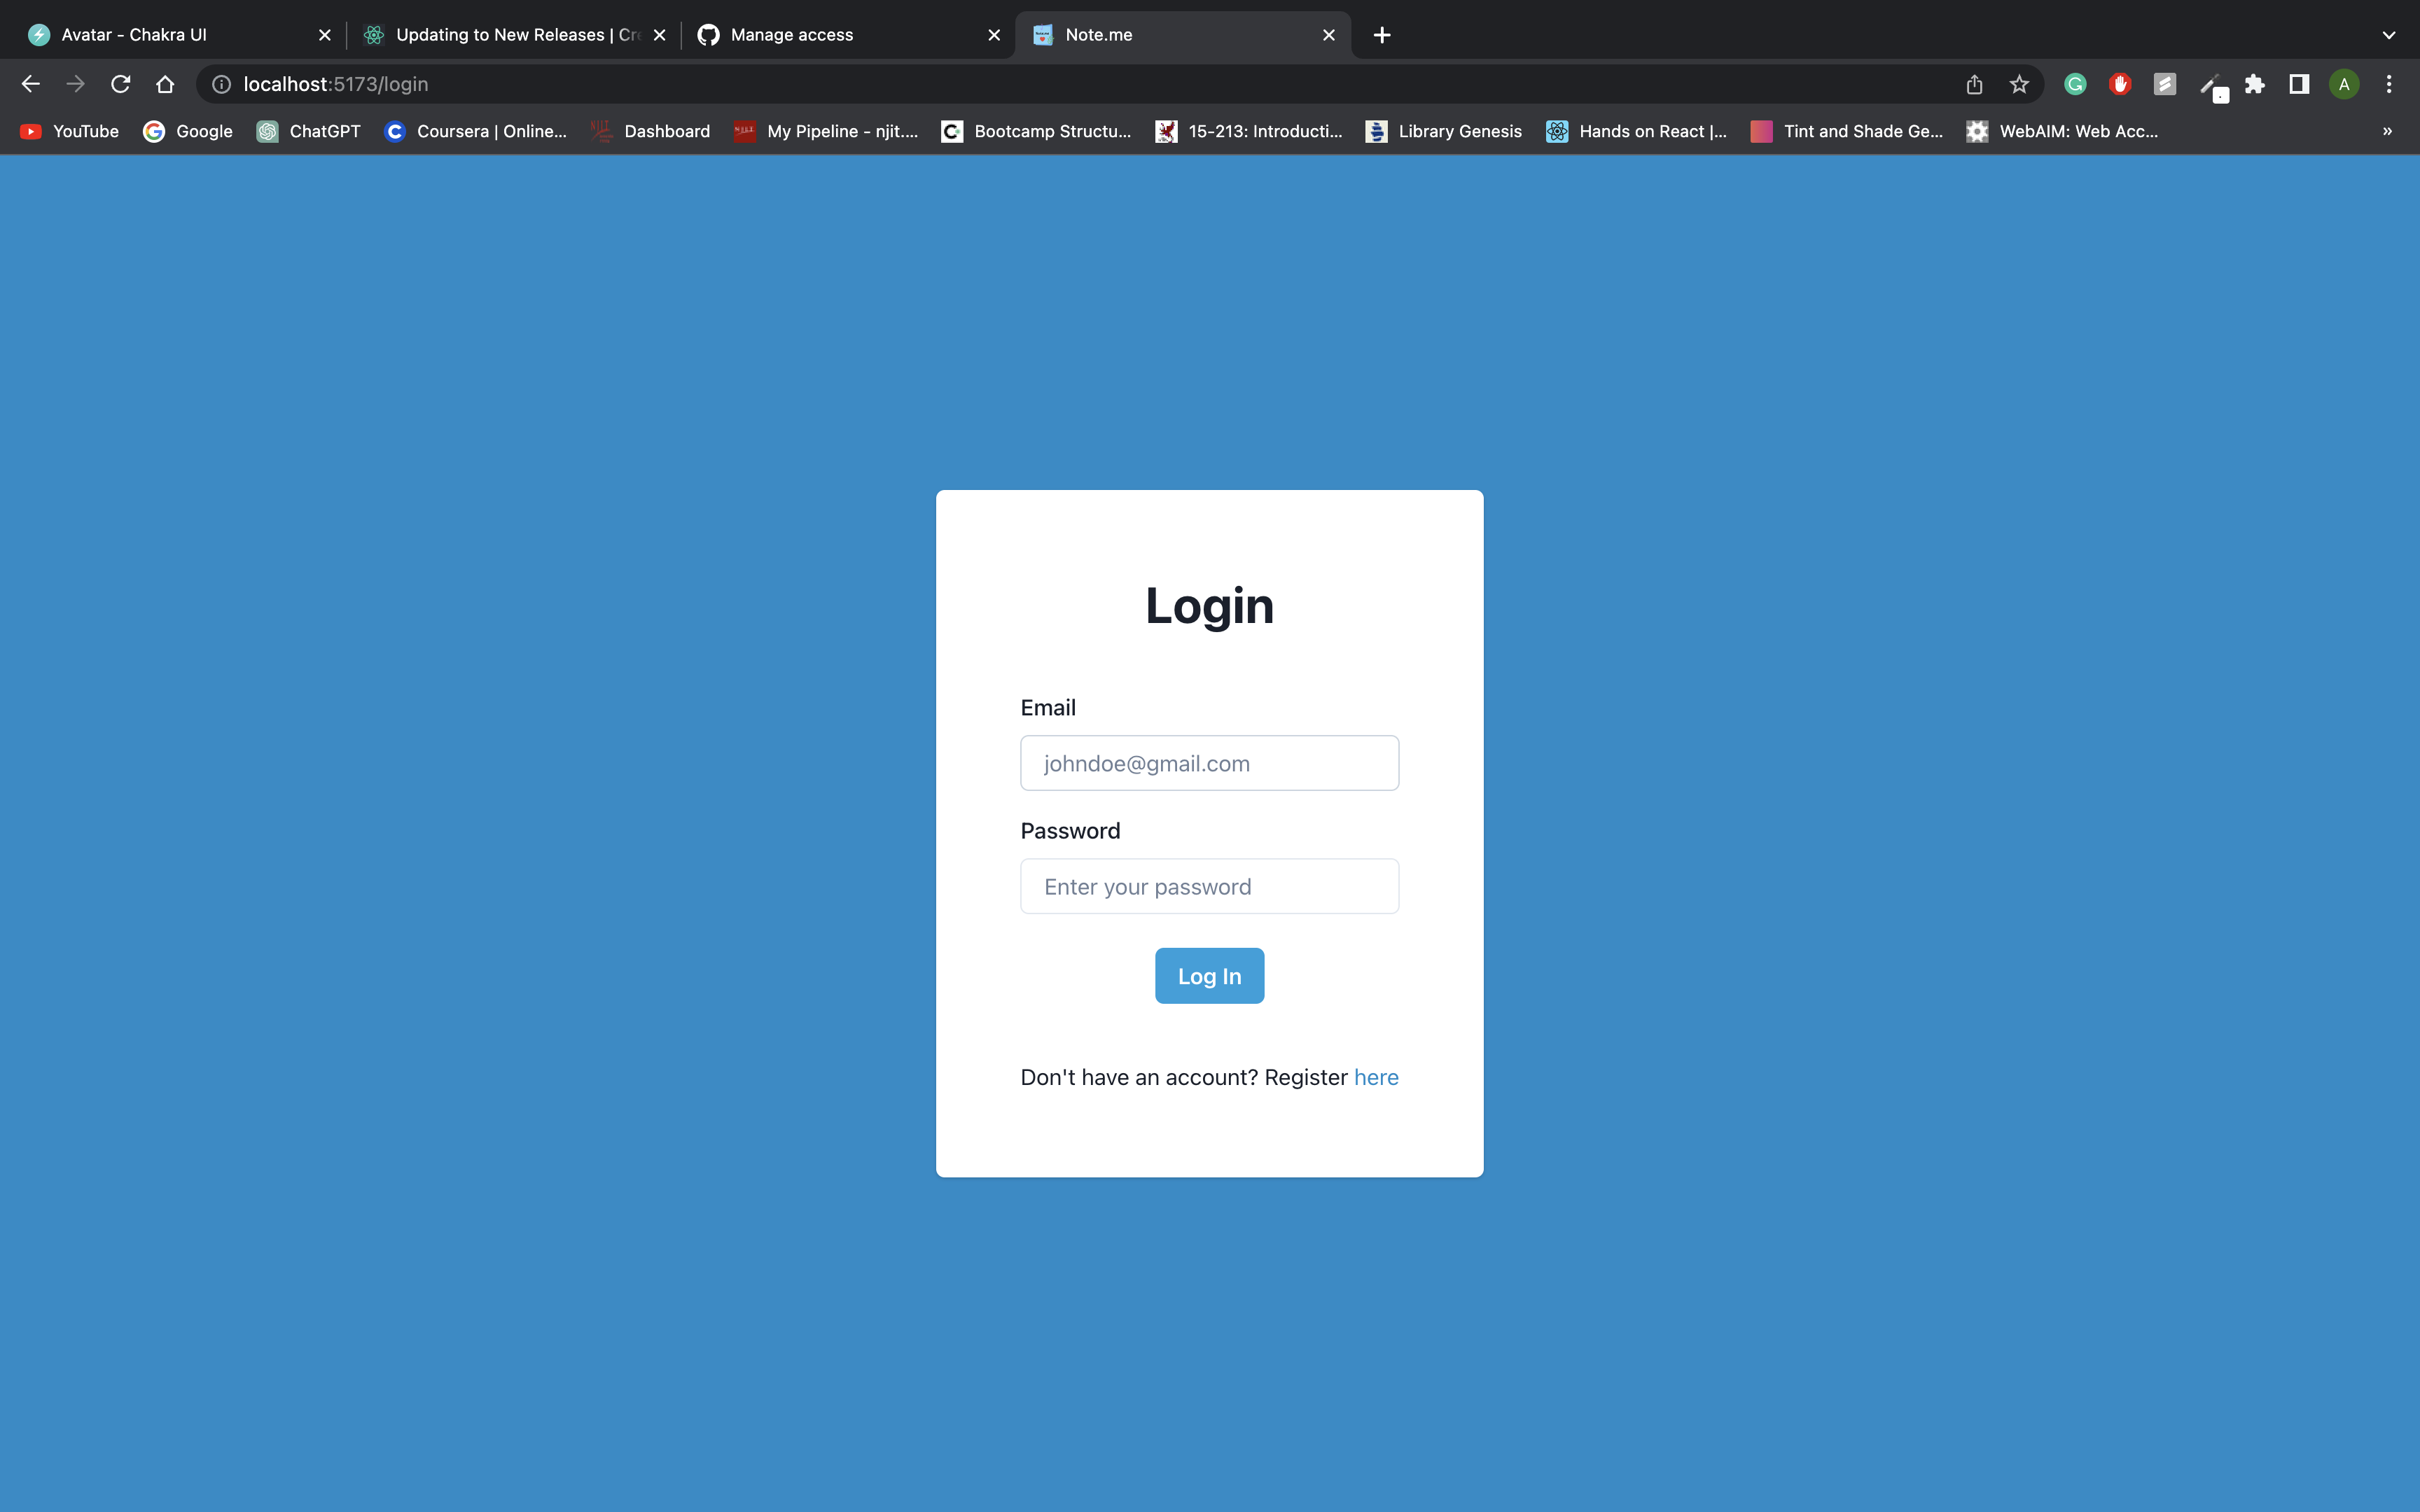The height and width of the screenshot is (1512, 2420).
Task: Open the Extensions puzzle piece icon
Action: point(2254,84)
